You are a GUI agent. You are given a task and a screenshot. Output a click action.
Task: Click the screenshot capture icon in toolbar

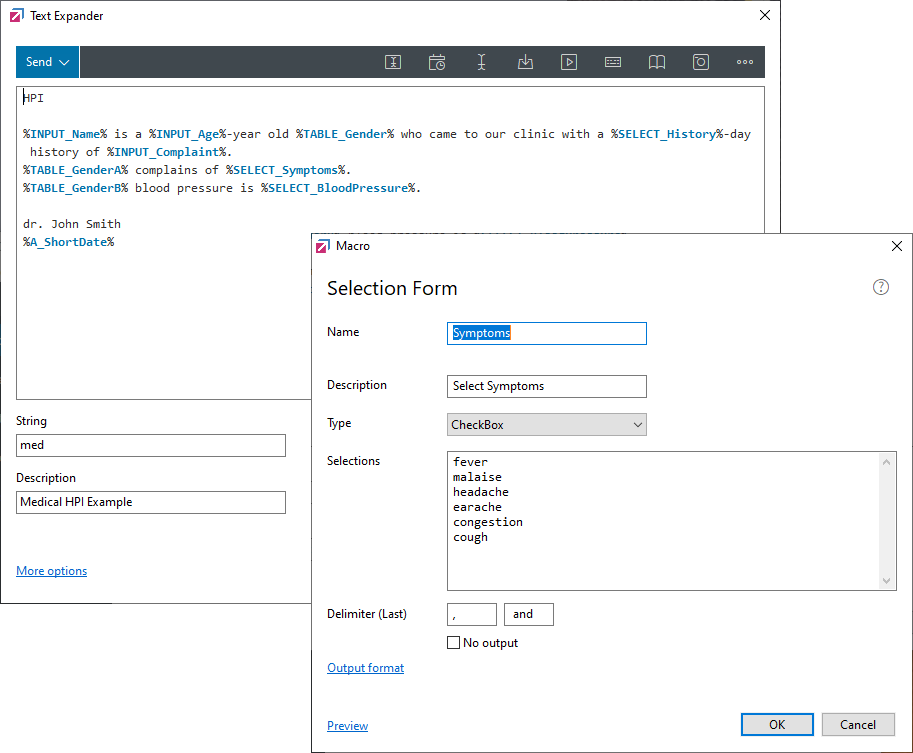point(701,62)
